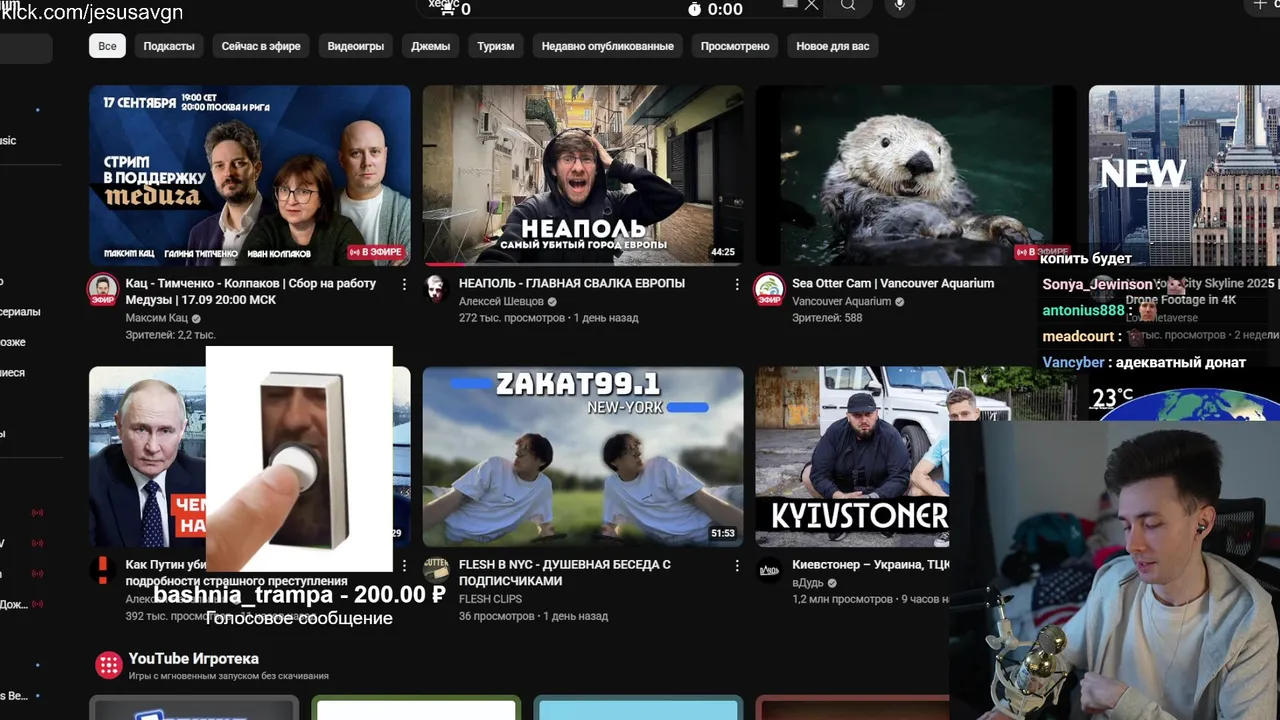
Task: Select the 'Новое для вас' chip
Action: (833, 46)
